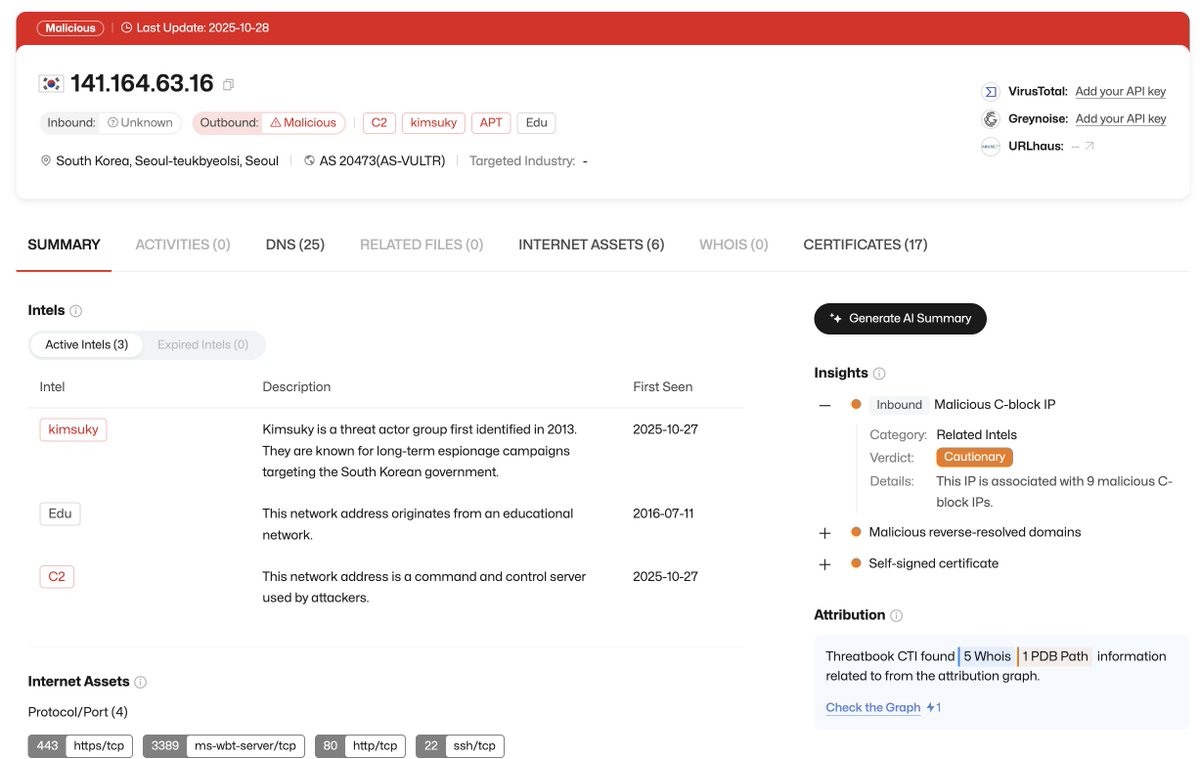The width and height of the screenshot is (1200, 759).
Task: Click the kimsuky intel in table
Action: 73,429
